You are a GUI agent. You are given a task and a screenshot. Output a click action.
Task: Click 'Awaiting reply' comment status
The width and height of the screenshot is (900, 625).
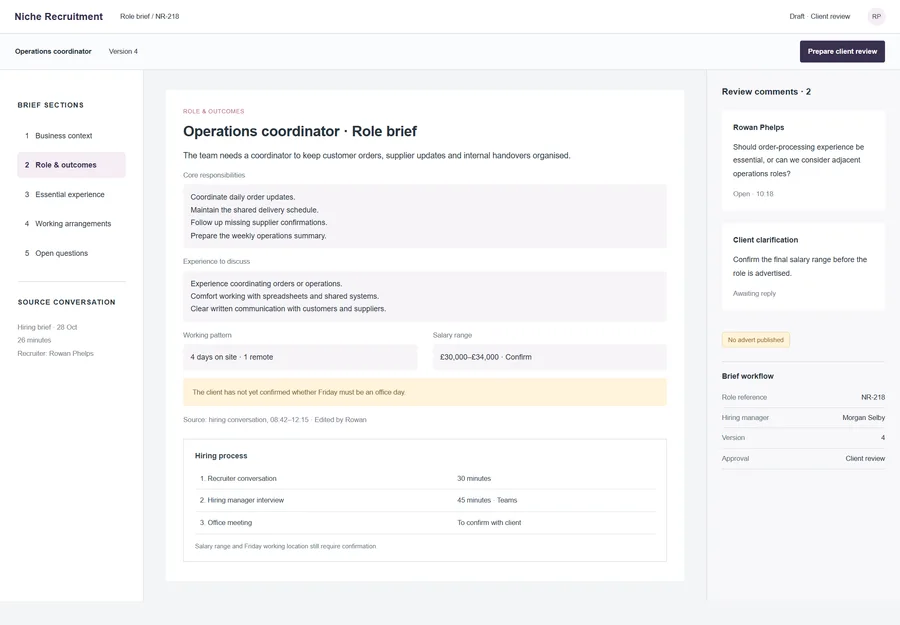[x=754, y=293]
